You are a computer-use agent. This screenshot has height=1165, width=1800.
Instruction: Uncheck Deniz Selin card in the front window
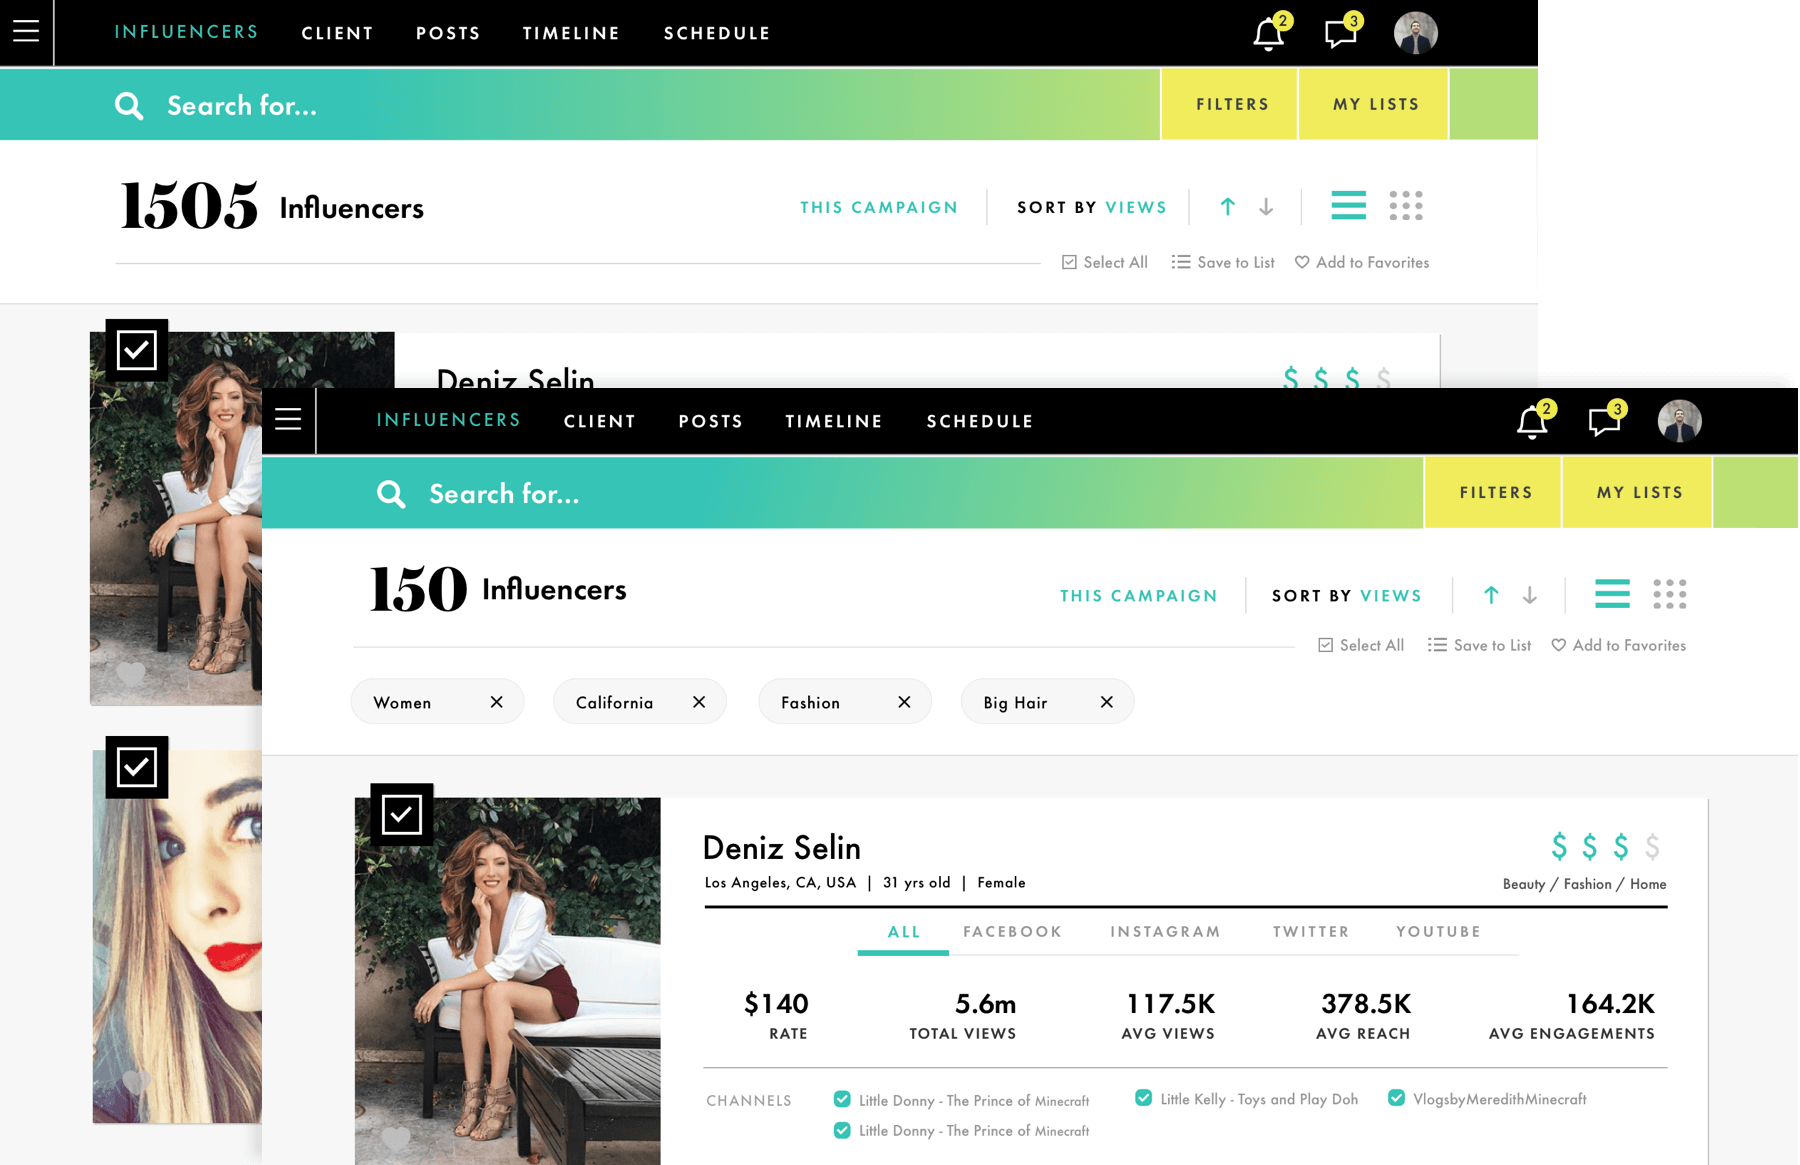(402, 815)
